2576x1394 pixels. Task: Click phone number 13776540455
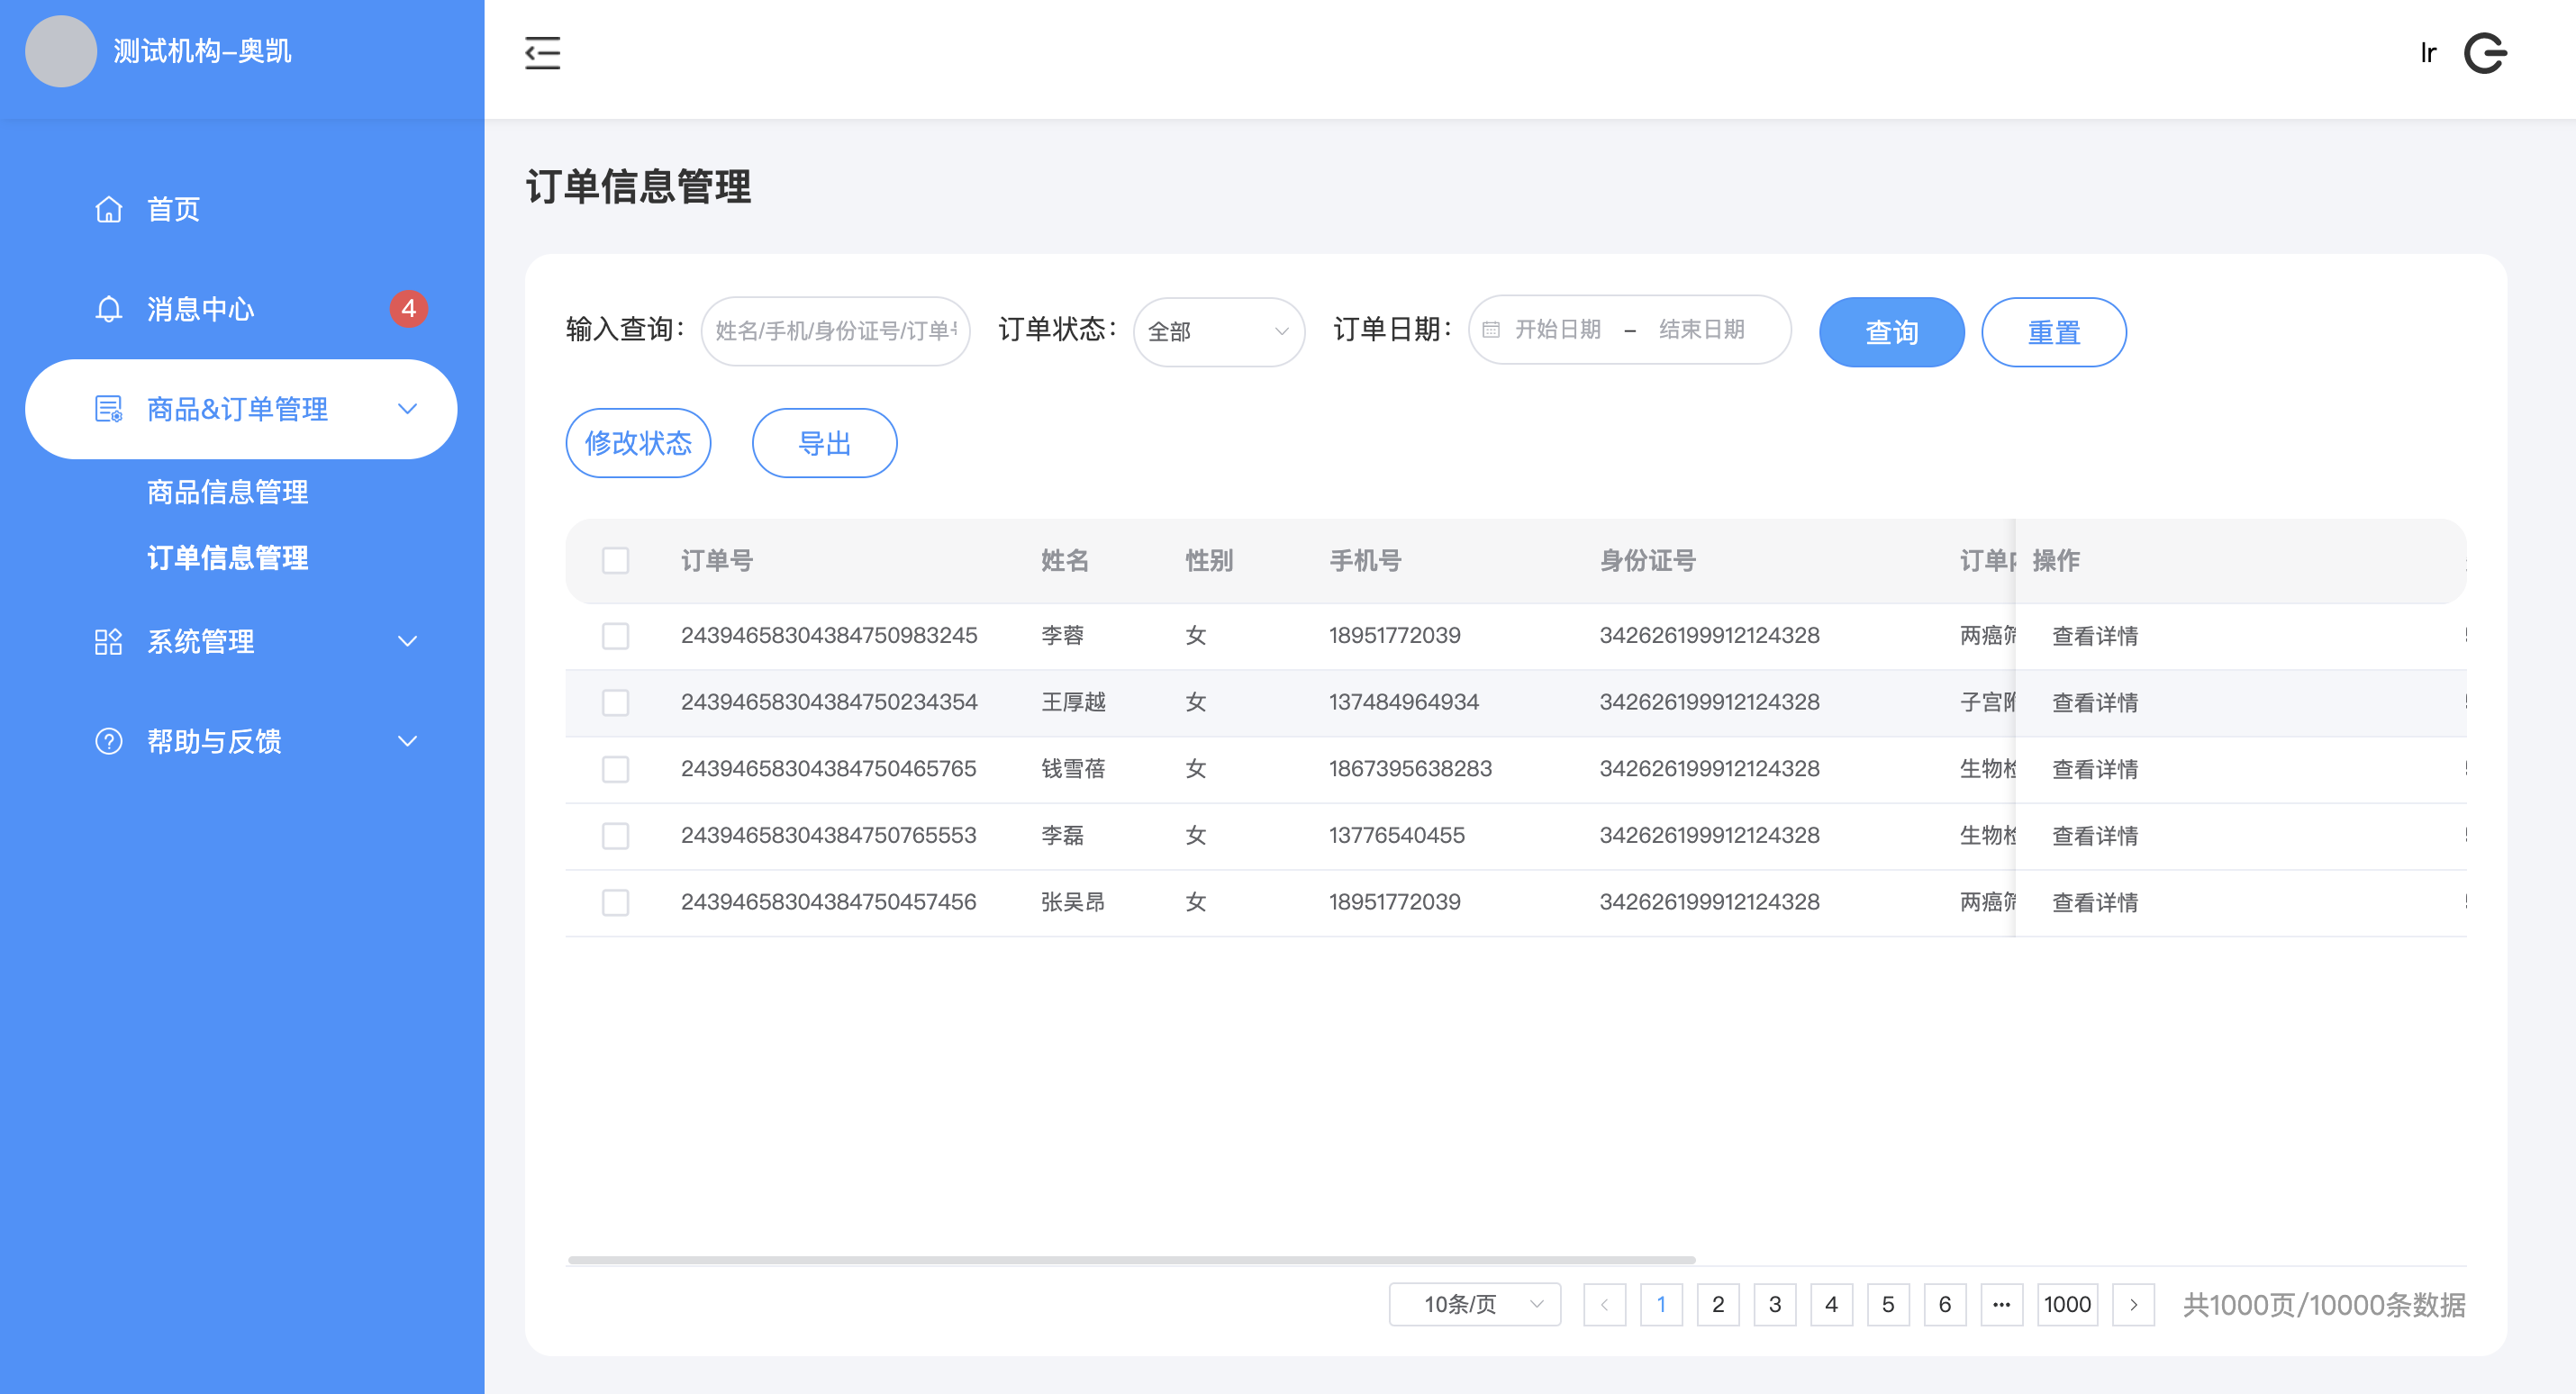coord(1396,835)
